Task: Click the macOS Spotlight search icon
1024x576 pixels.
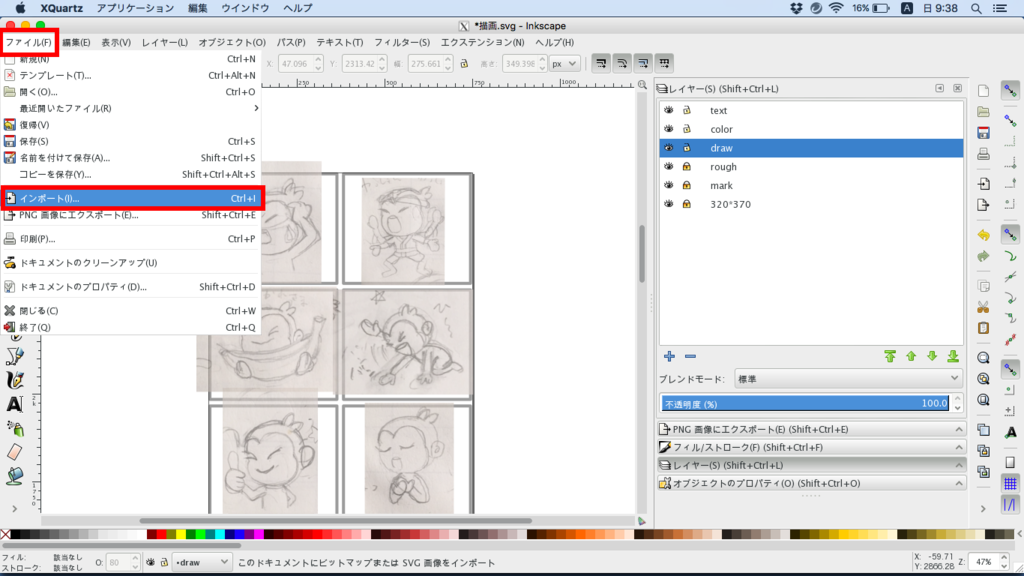Action: point(976,8)
